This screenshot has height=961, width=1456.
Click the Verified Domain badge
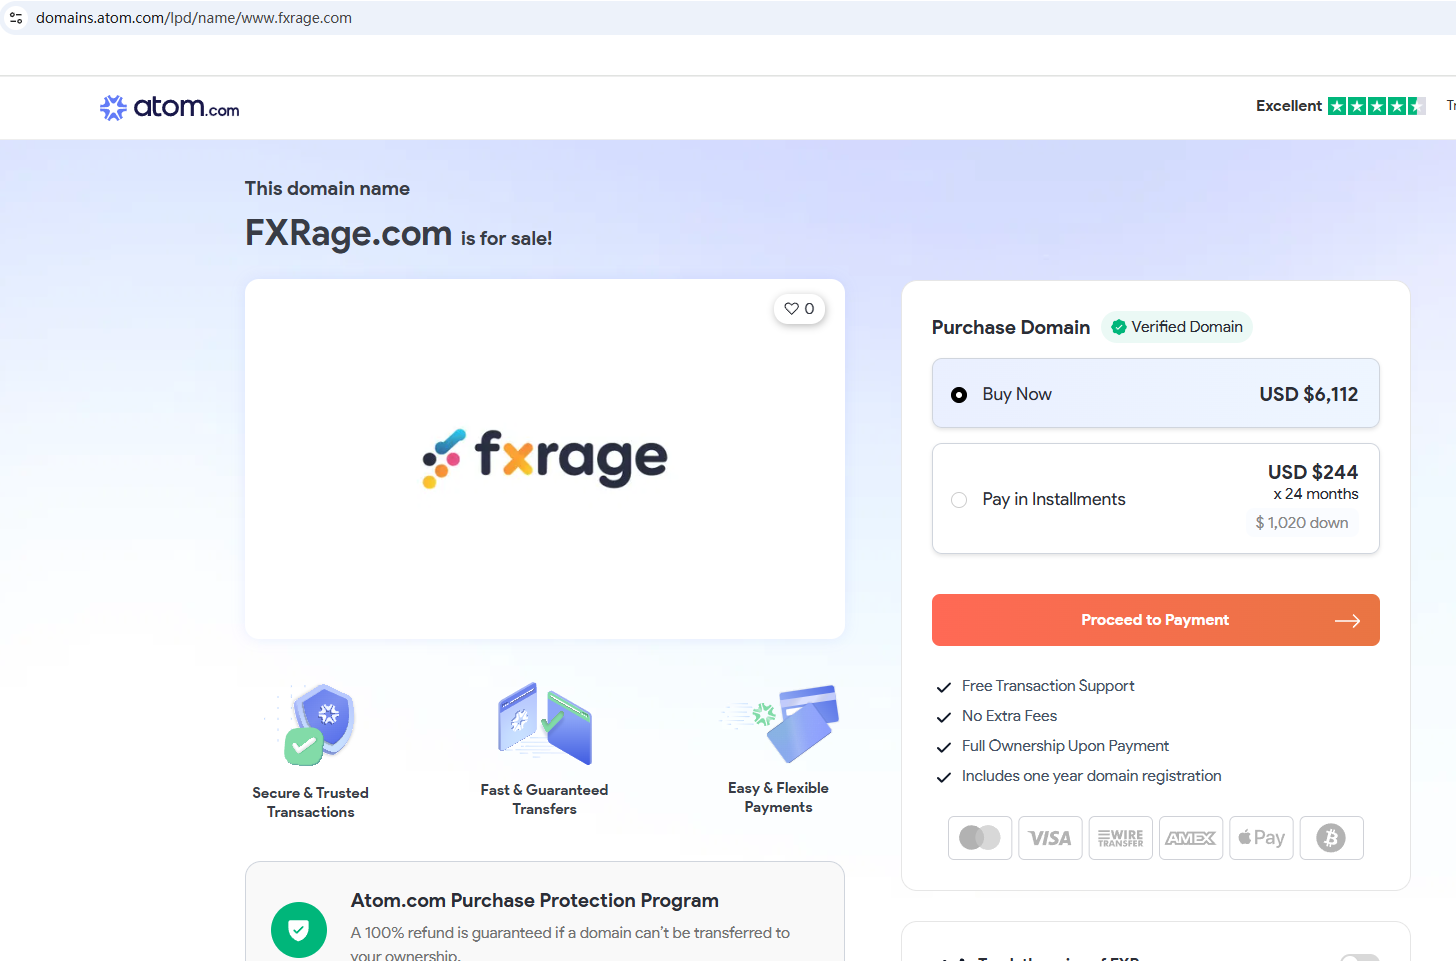point(1177,327)
